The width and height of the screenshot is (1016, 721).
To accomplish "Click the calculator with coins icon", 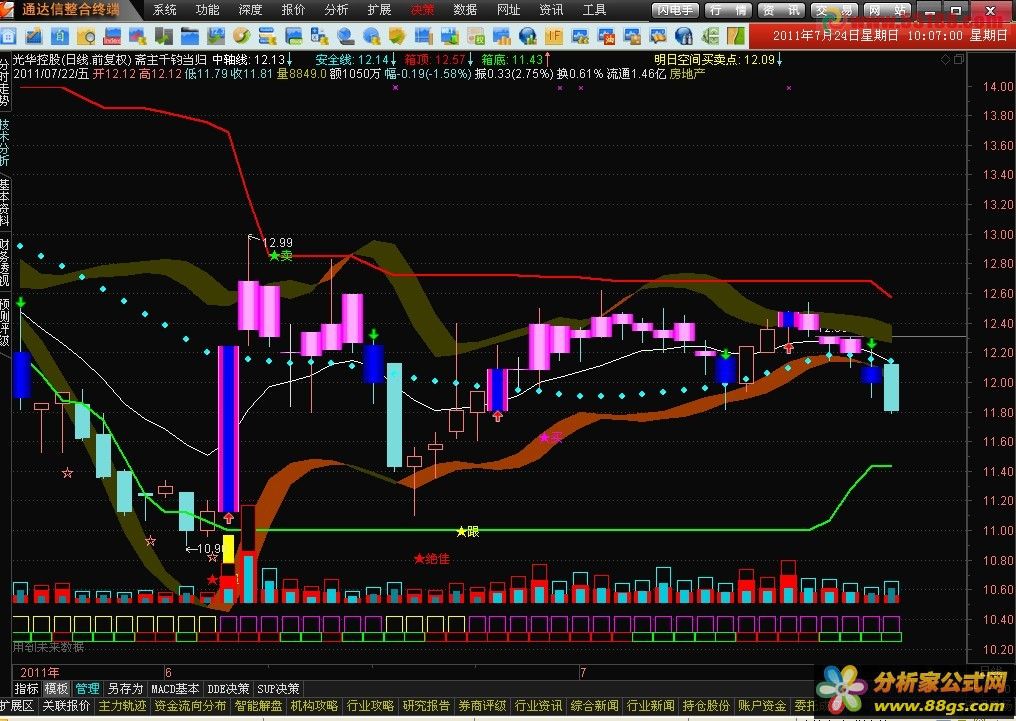I will (319, 36).
